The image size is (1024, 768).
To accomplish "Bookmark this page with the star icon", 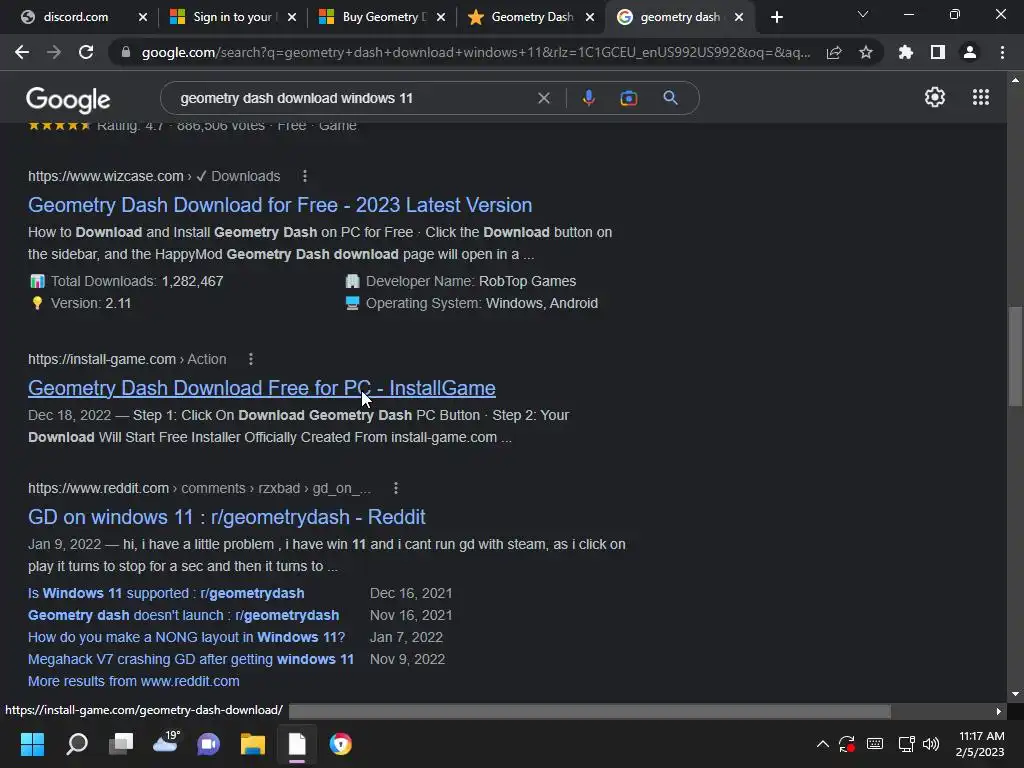I will (866, 52).
